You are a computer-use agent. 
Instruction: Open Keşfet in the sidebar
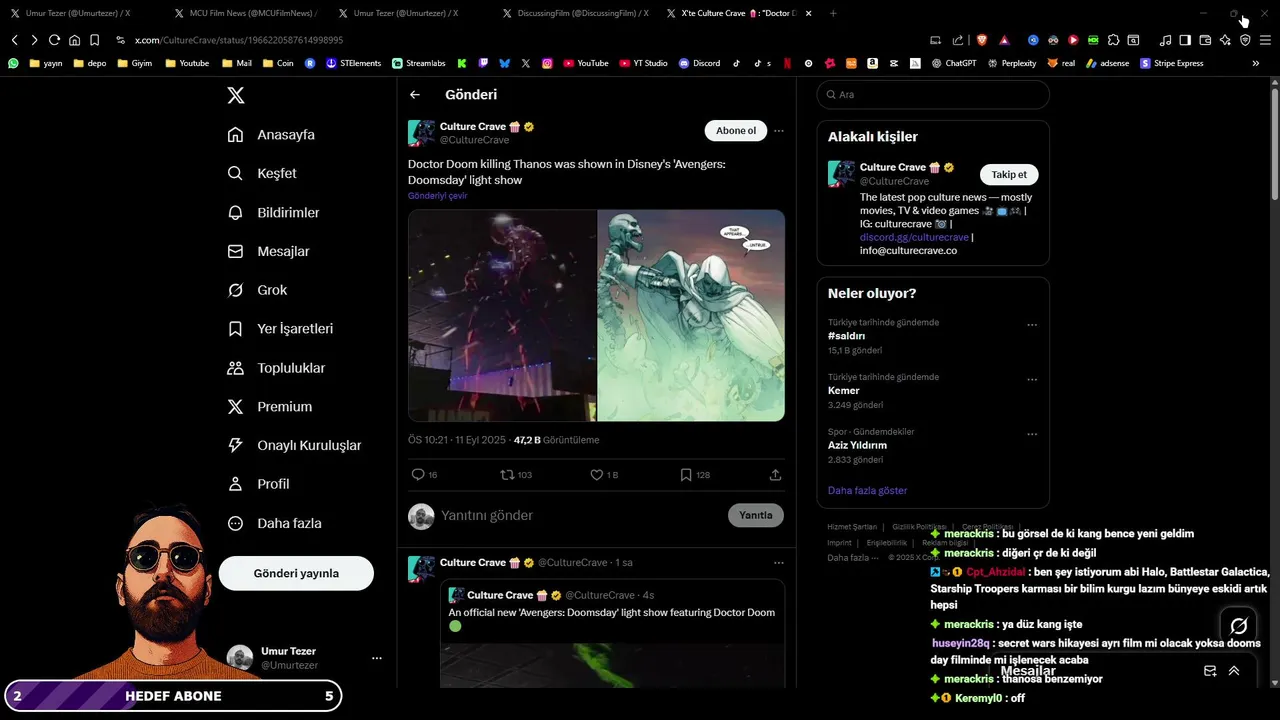pos(262,173)
